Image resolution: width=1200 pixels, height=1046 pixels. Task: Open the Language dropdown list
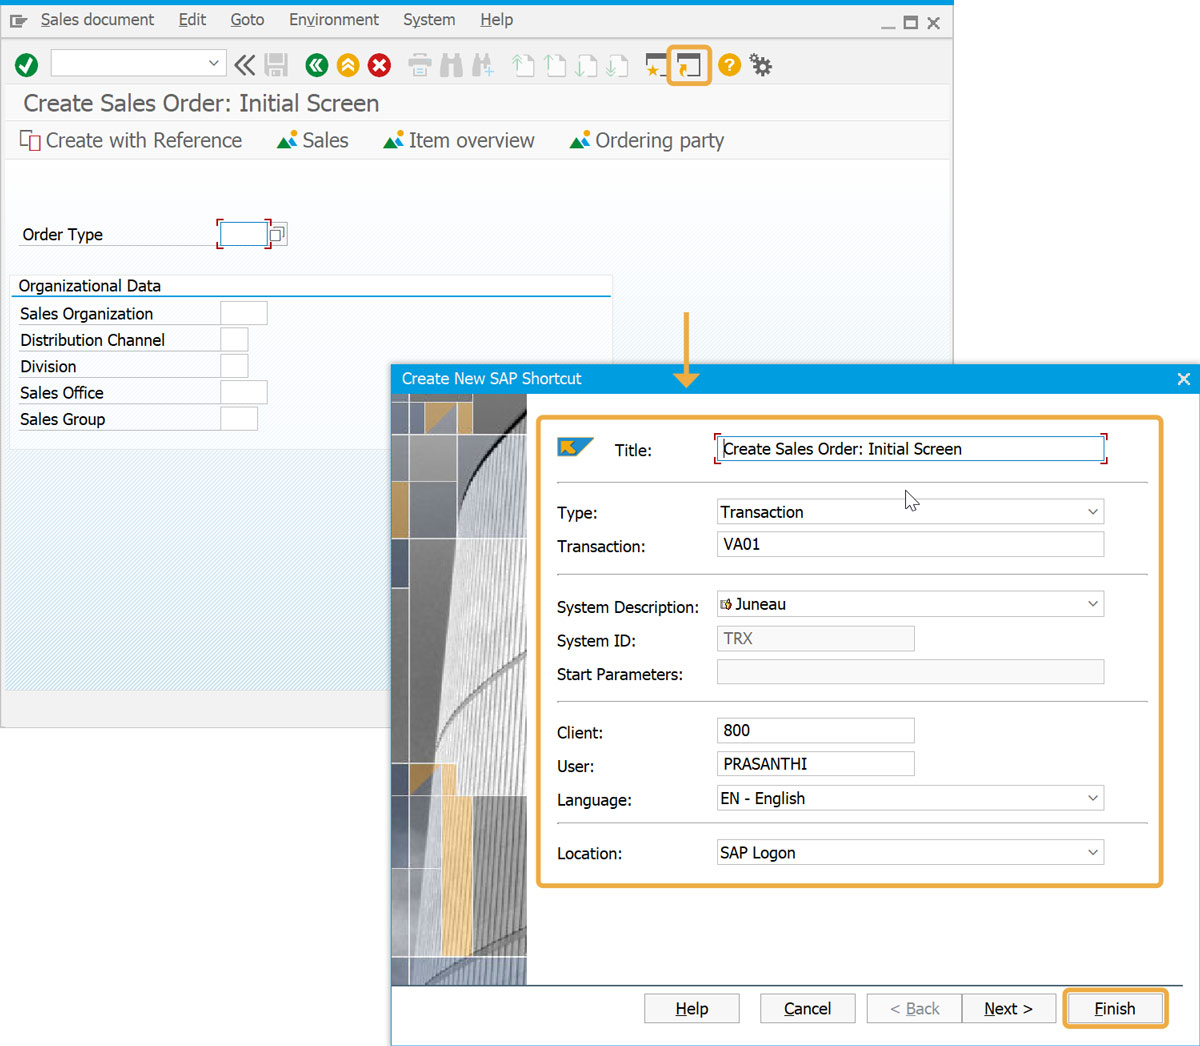(1092, 798)
